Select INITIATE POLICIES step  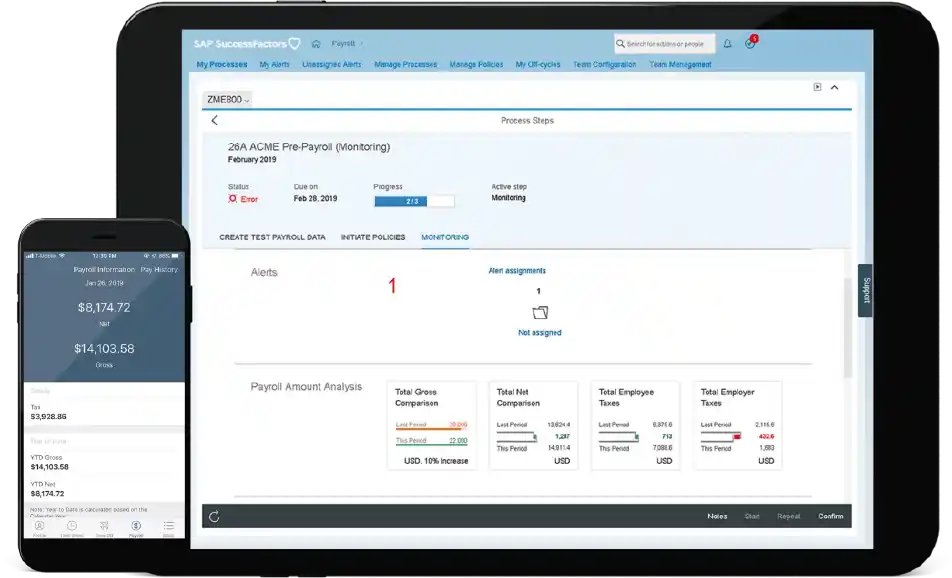pyautogui.click(x=373, y=237)
